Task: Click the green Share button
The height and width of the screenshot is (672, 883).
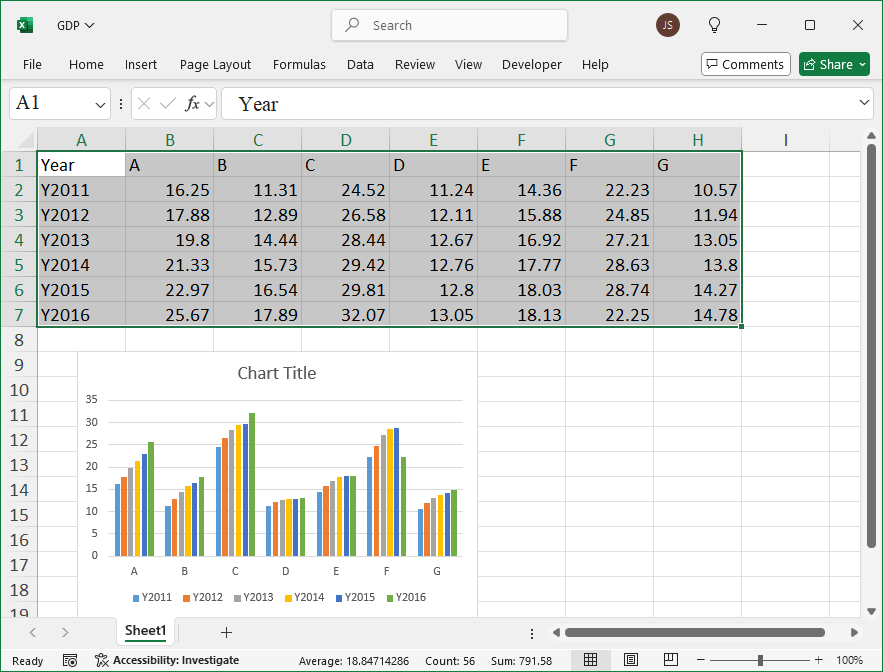Action: tap(834, 64)
